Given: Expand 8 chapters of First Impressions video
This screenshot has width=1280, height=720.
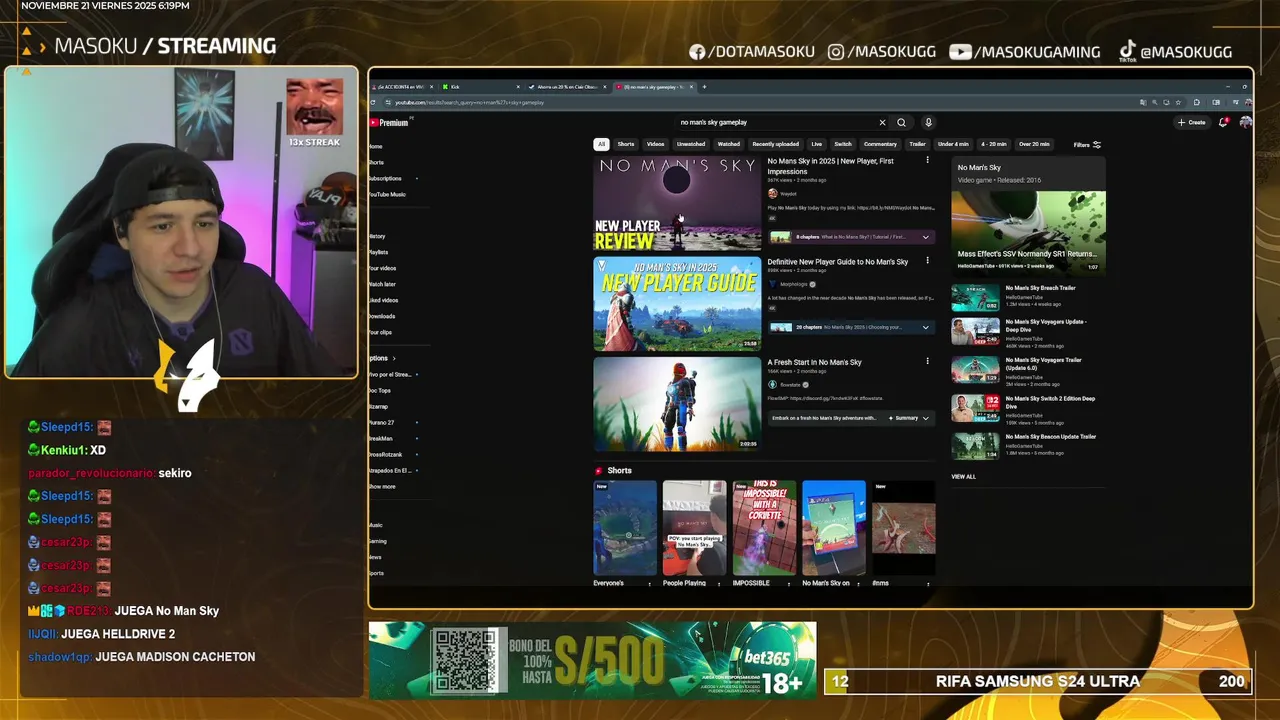Looking at the screenshot, I should pyautogui.click(x=851, y=237).
